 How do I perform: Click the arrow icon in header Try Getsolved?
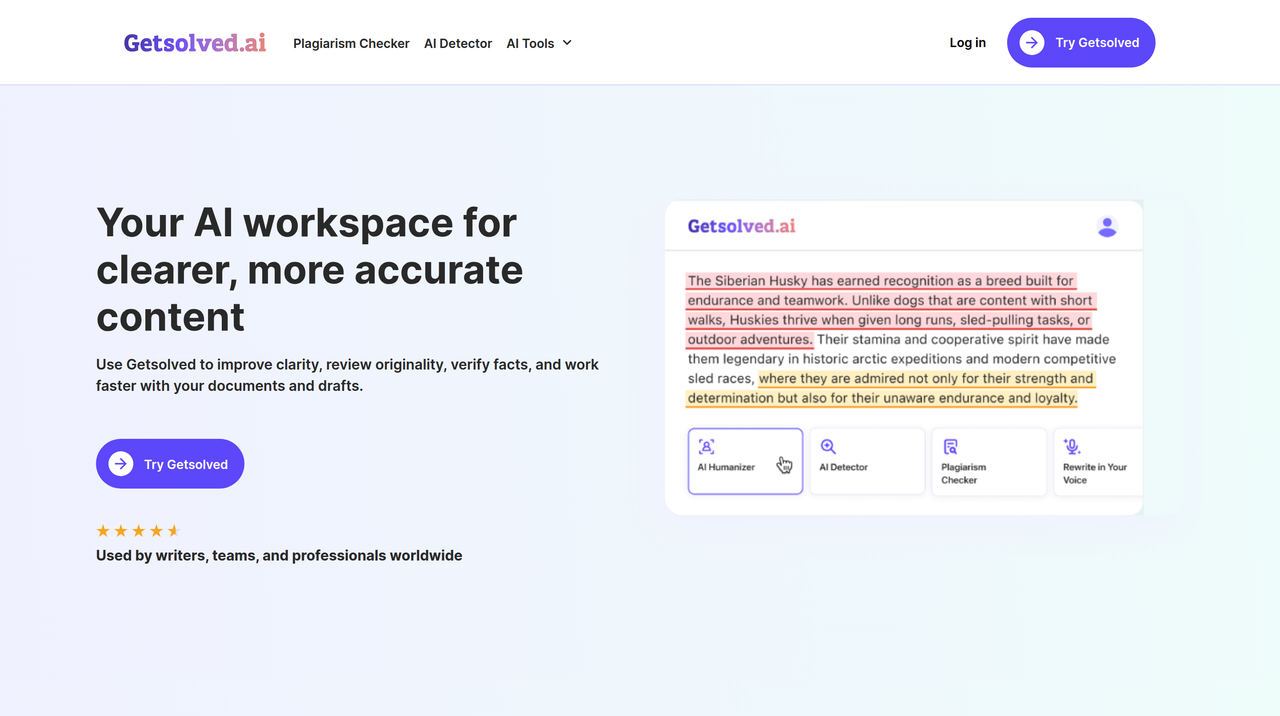click(1032, 43)
